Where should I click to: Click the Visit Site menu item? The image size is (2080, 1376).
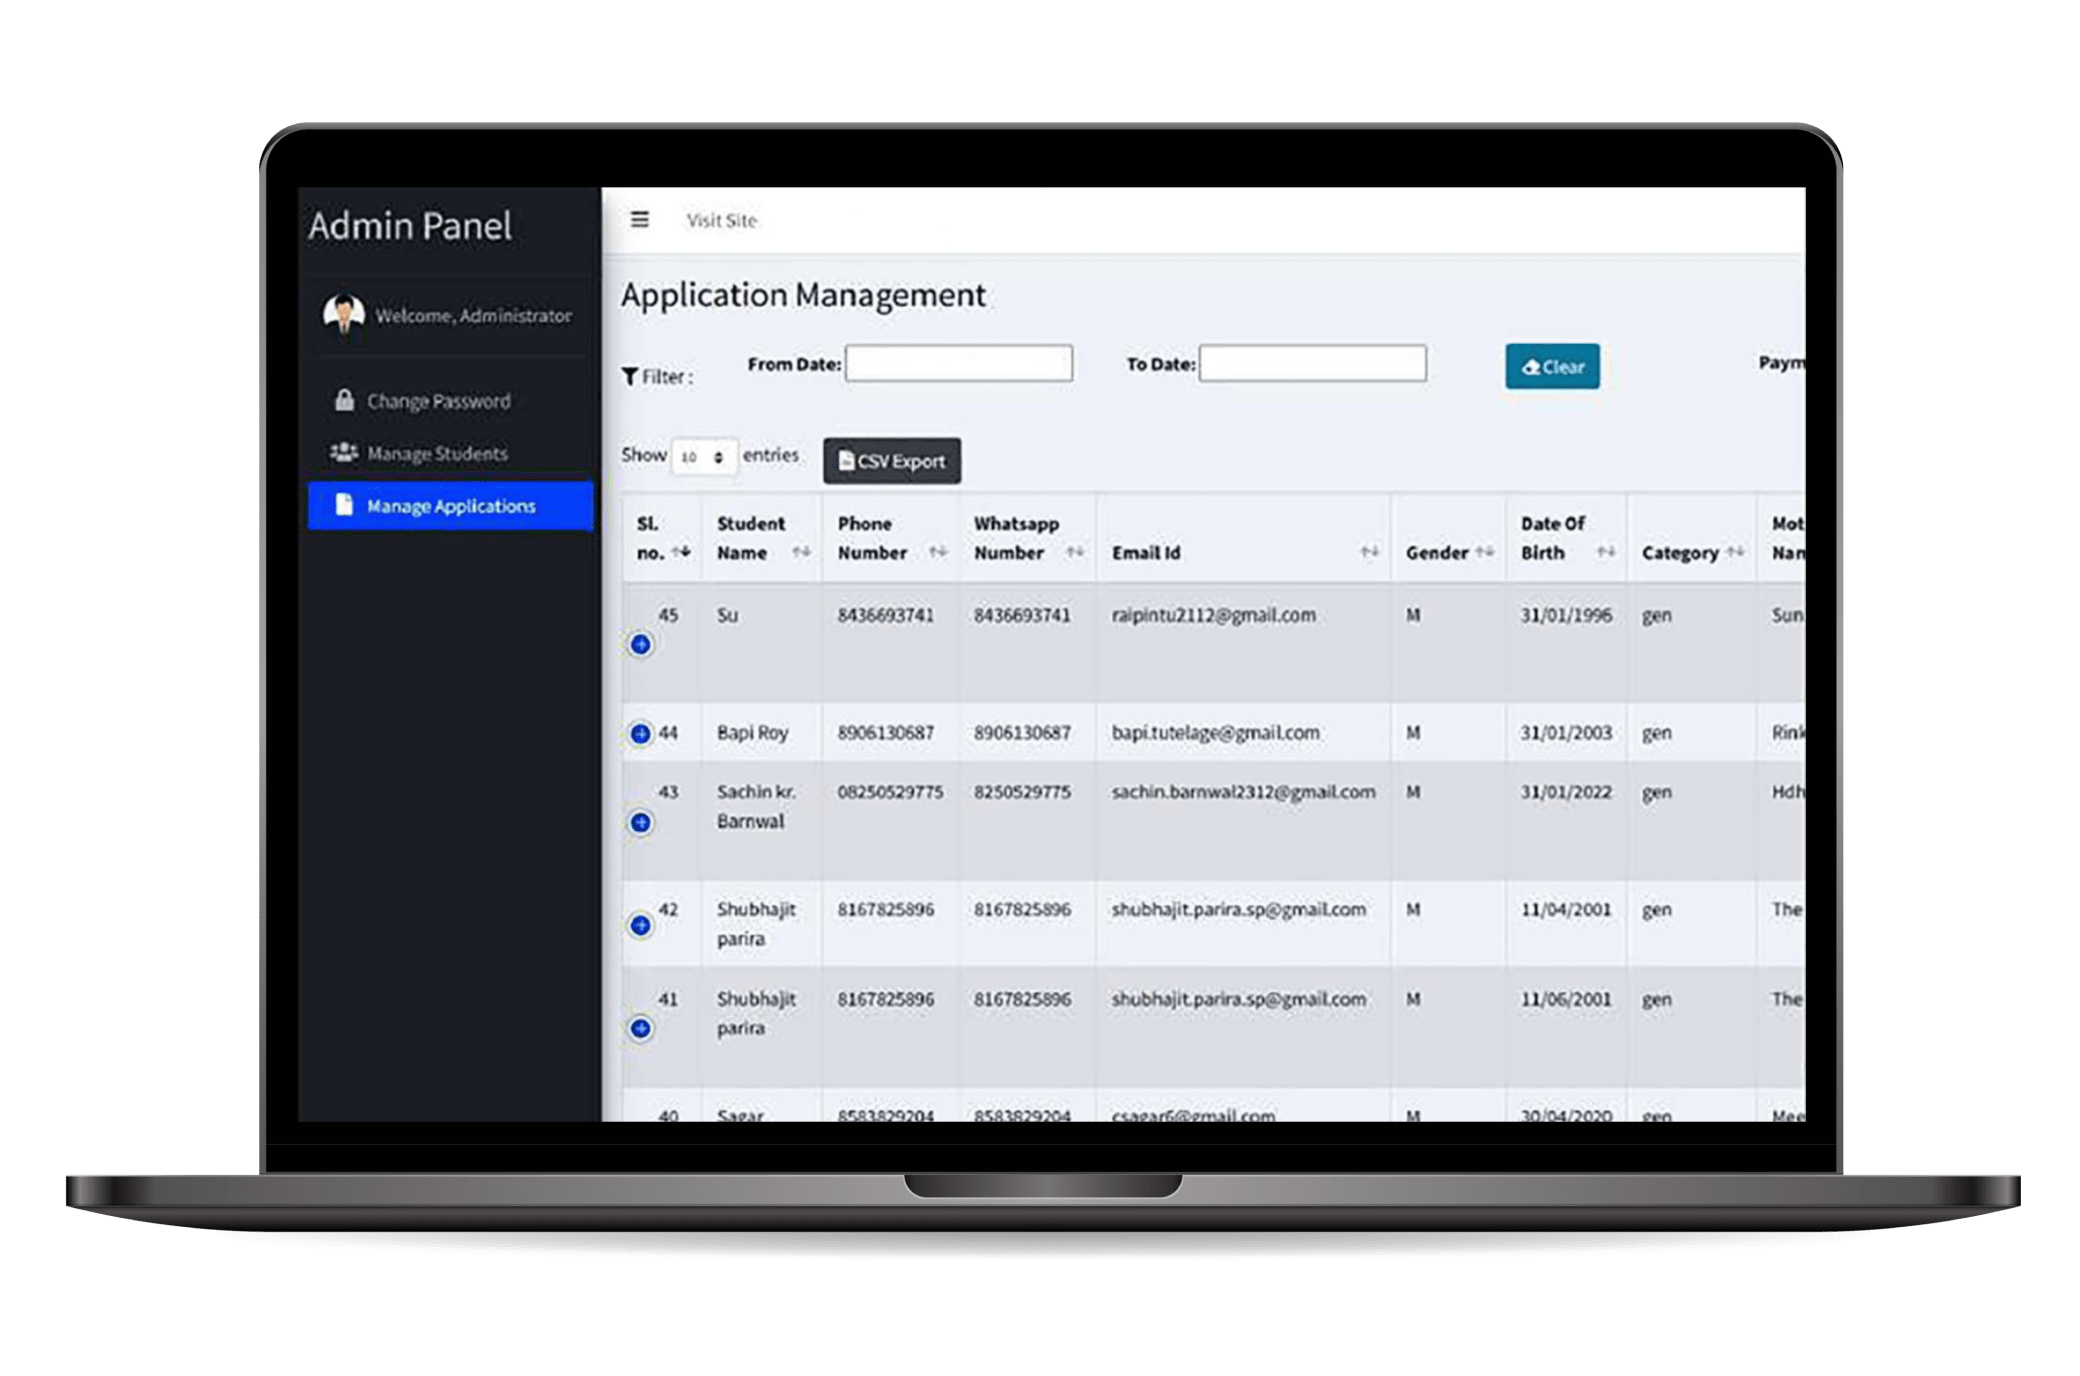pyautogui.click(x=720, y=219)
